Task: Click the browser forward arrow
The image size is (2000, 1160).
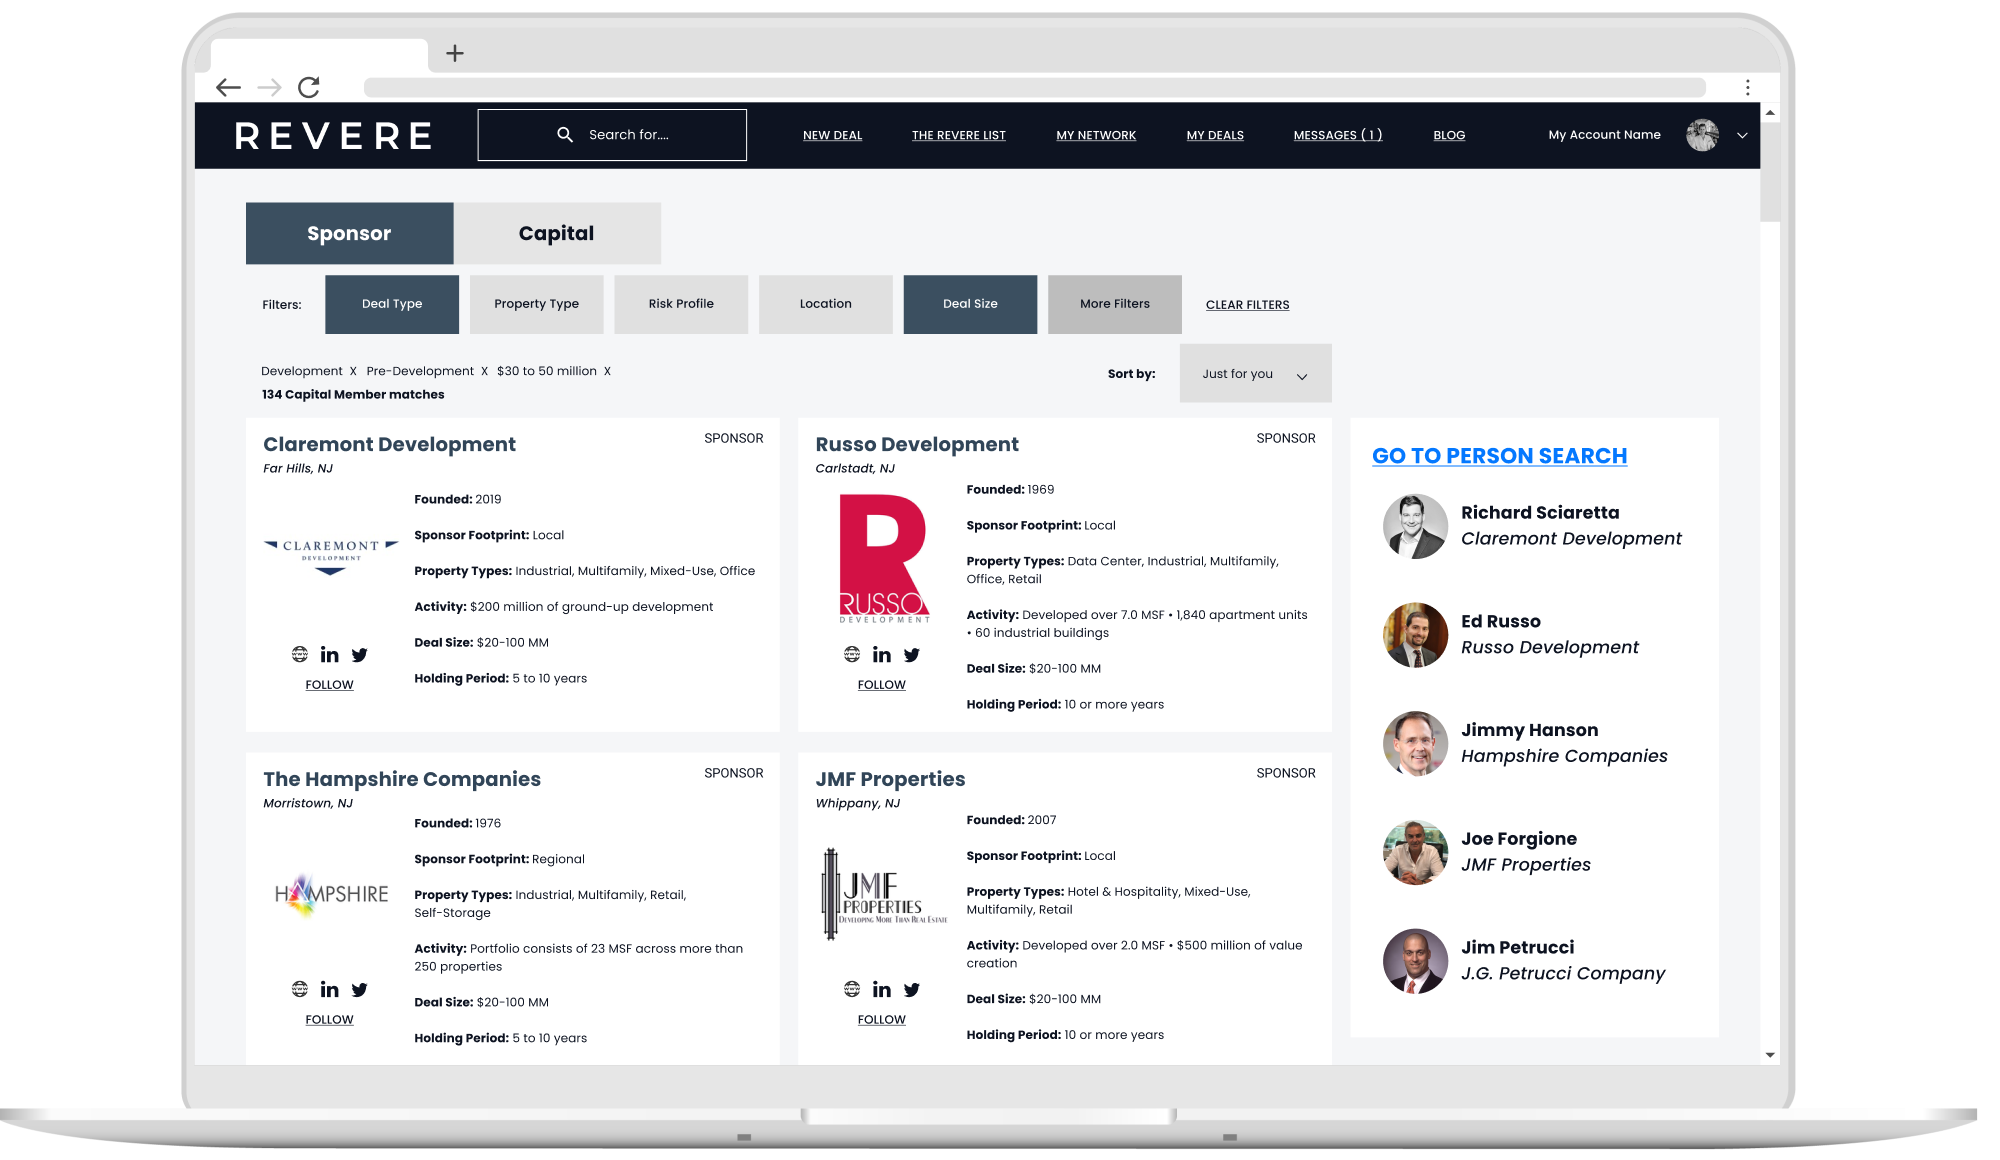Action: coord(269,87)
